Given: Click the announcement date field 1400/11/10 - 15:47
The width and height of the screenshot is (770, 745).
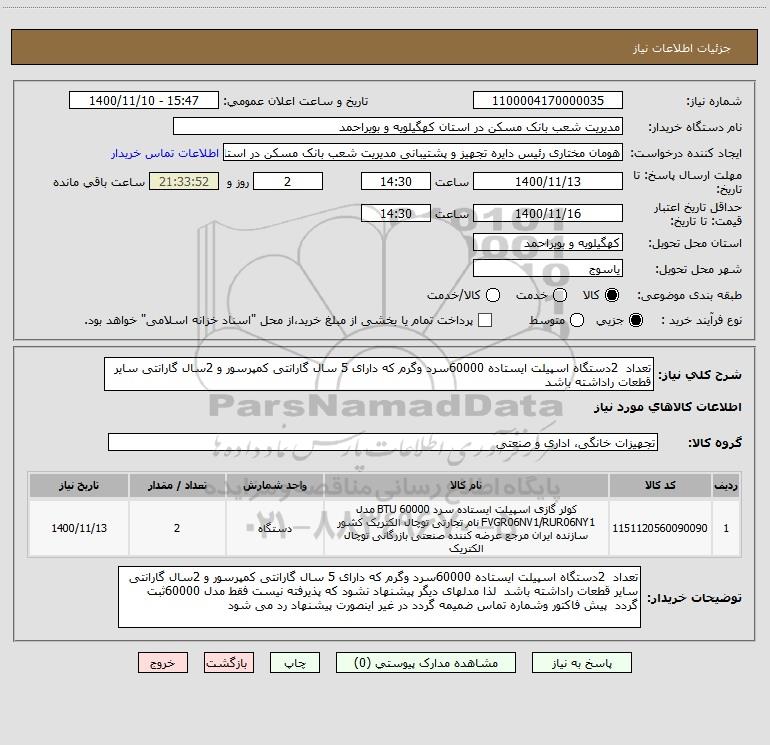Looking at the screenshot, I should pyautogui.click(x=144, y=101).
